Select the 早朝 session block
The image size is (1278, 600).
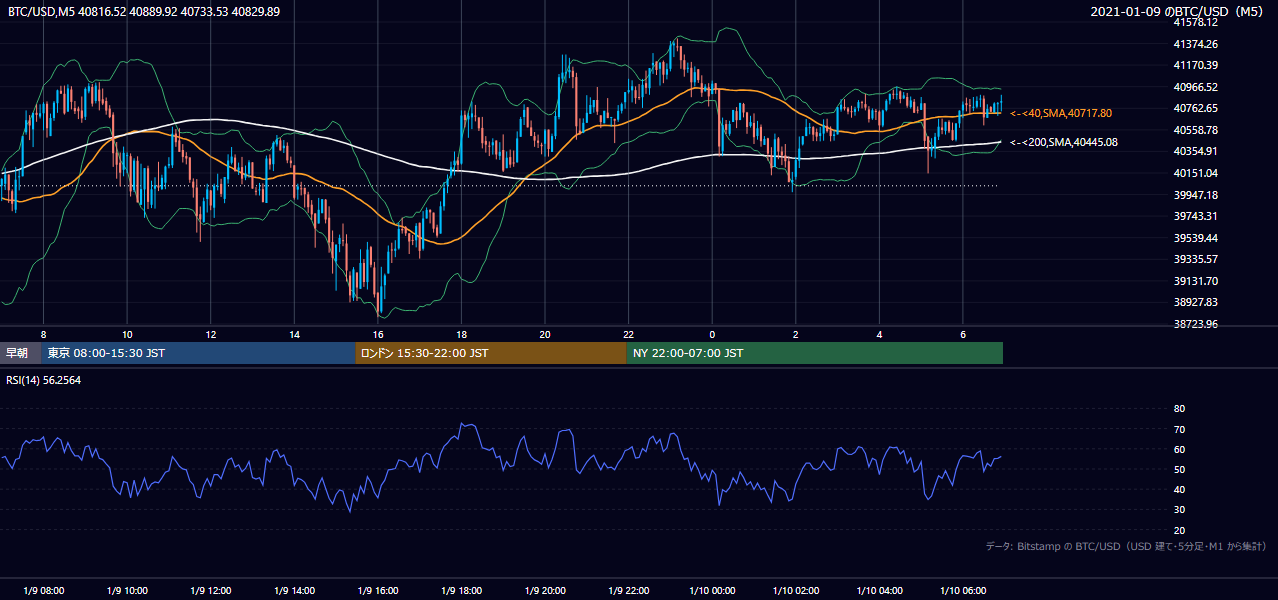coord(20,353)
